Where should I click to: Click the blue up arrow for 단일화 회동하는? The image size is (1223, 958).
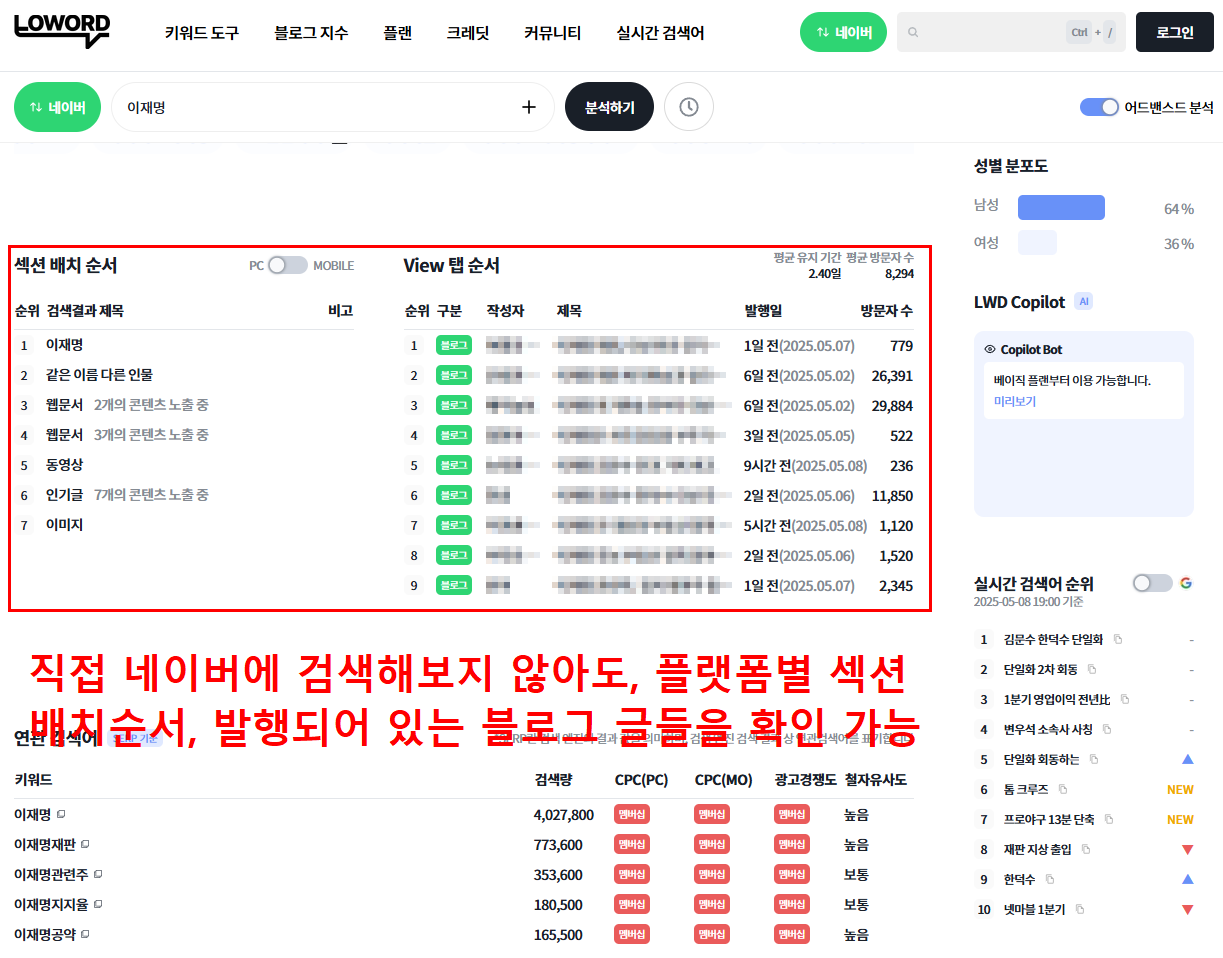(x=1187, y=760)
